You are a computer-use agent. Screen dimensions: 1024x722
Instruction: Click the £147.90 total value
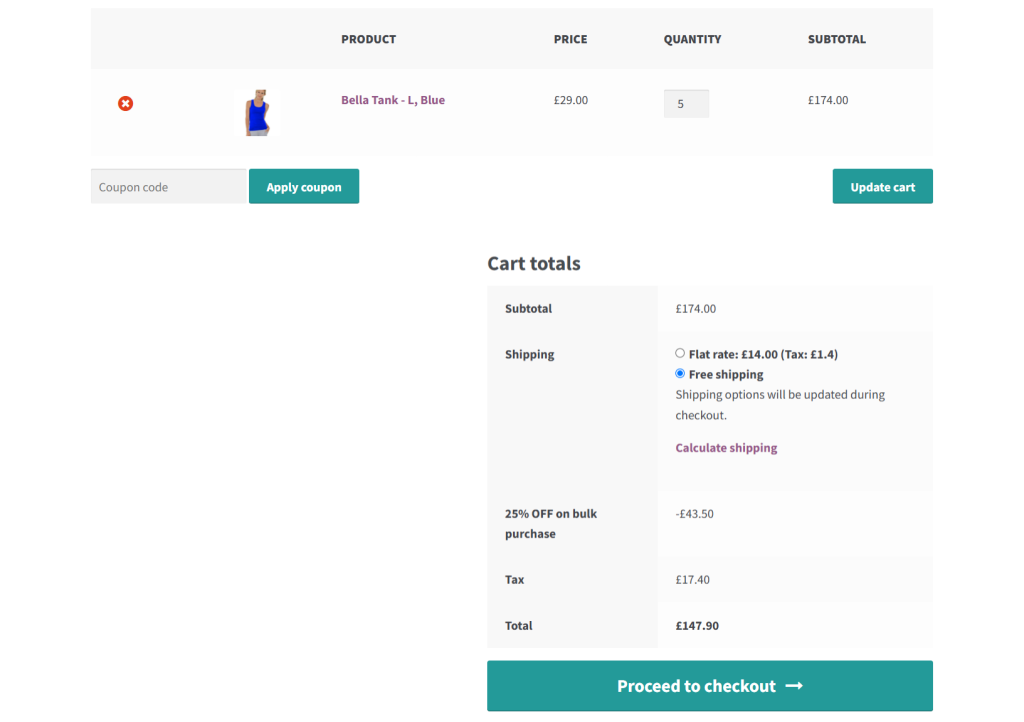click(697, 625)
